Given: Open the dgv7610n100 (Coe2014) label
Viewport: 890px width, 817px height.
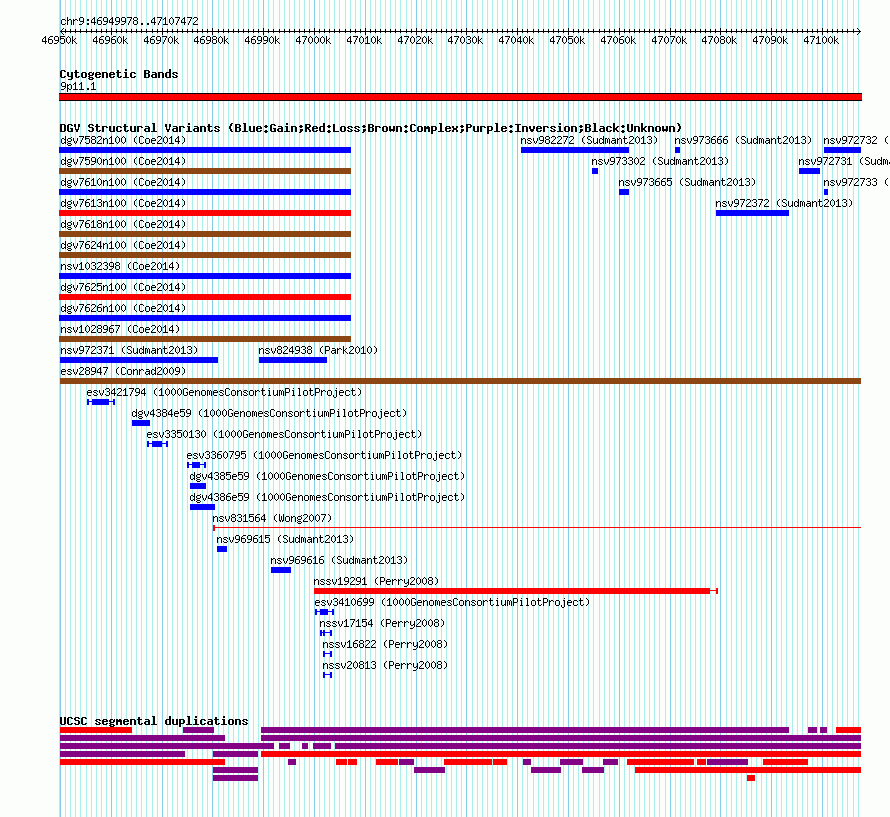Looking at the screenshot, I should coord(123,182).
